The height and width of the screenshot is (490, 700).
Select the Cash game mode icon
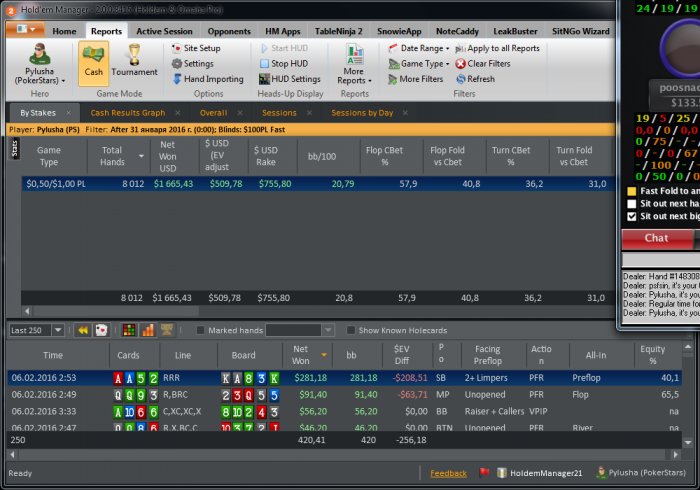tap(93, 61)
